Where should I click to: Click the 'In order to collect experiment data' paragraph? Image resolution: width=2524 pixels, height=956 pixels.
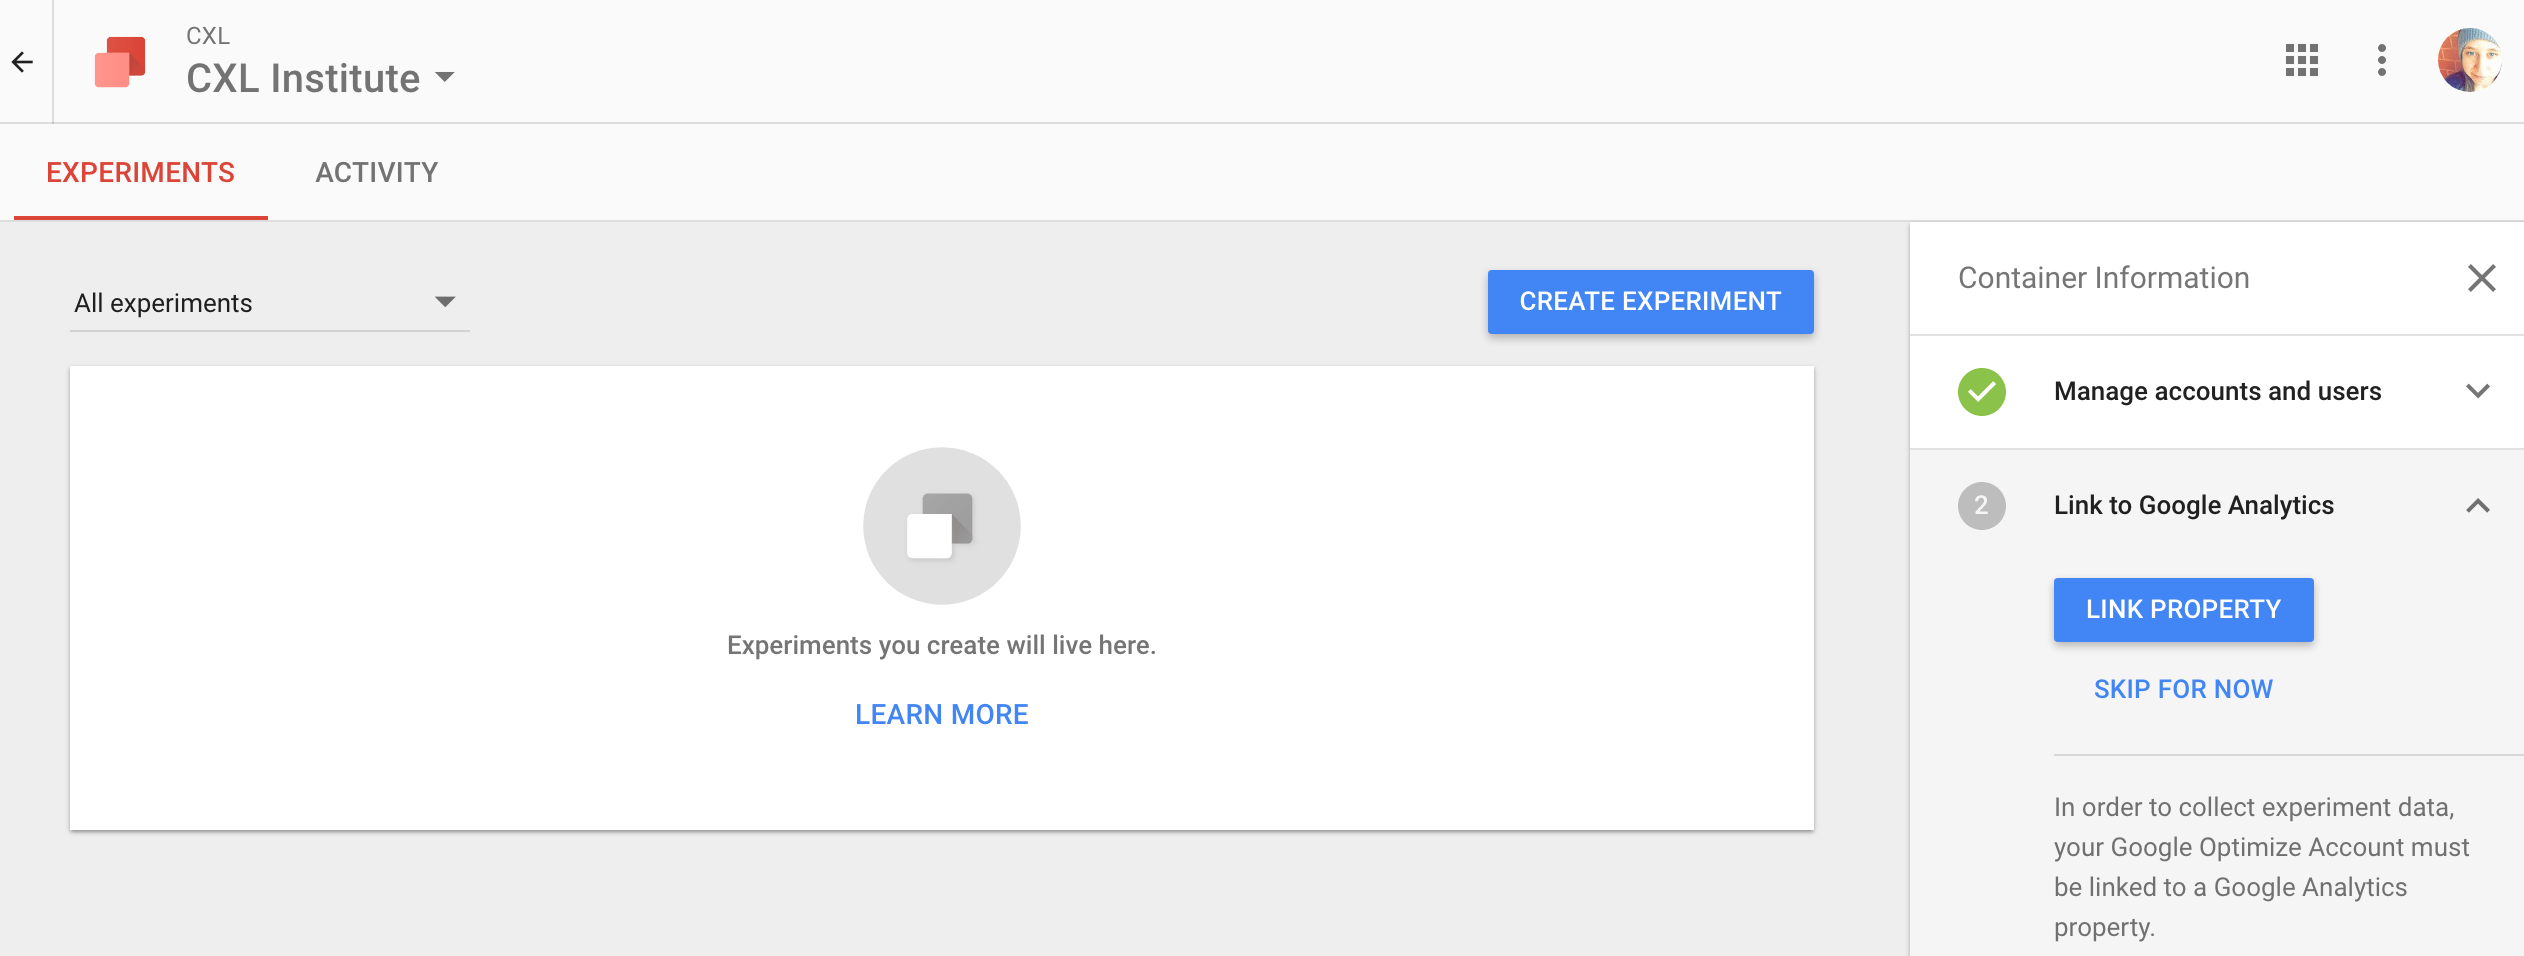tap(2261, 867)
